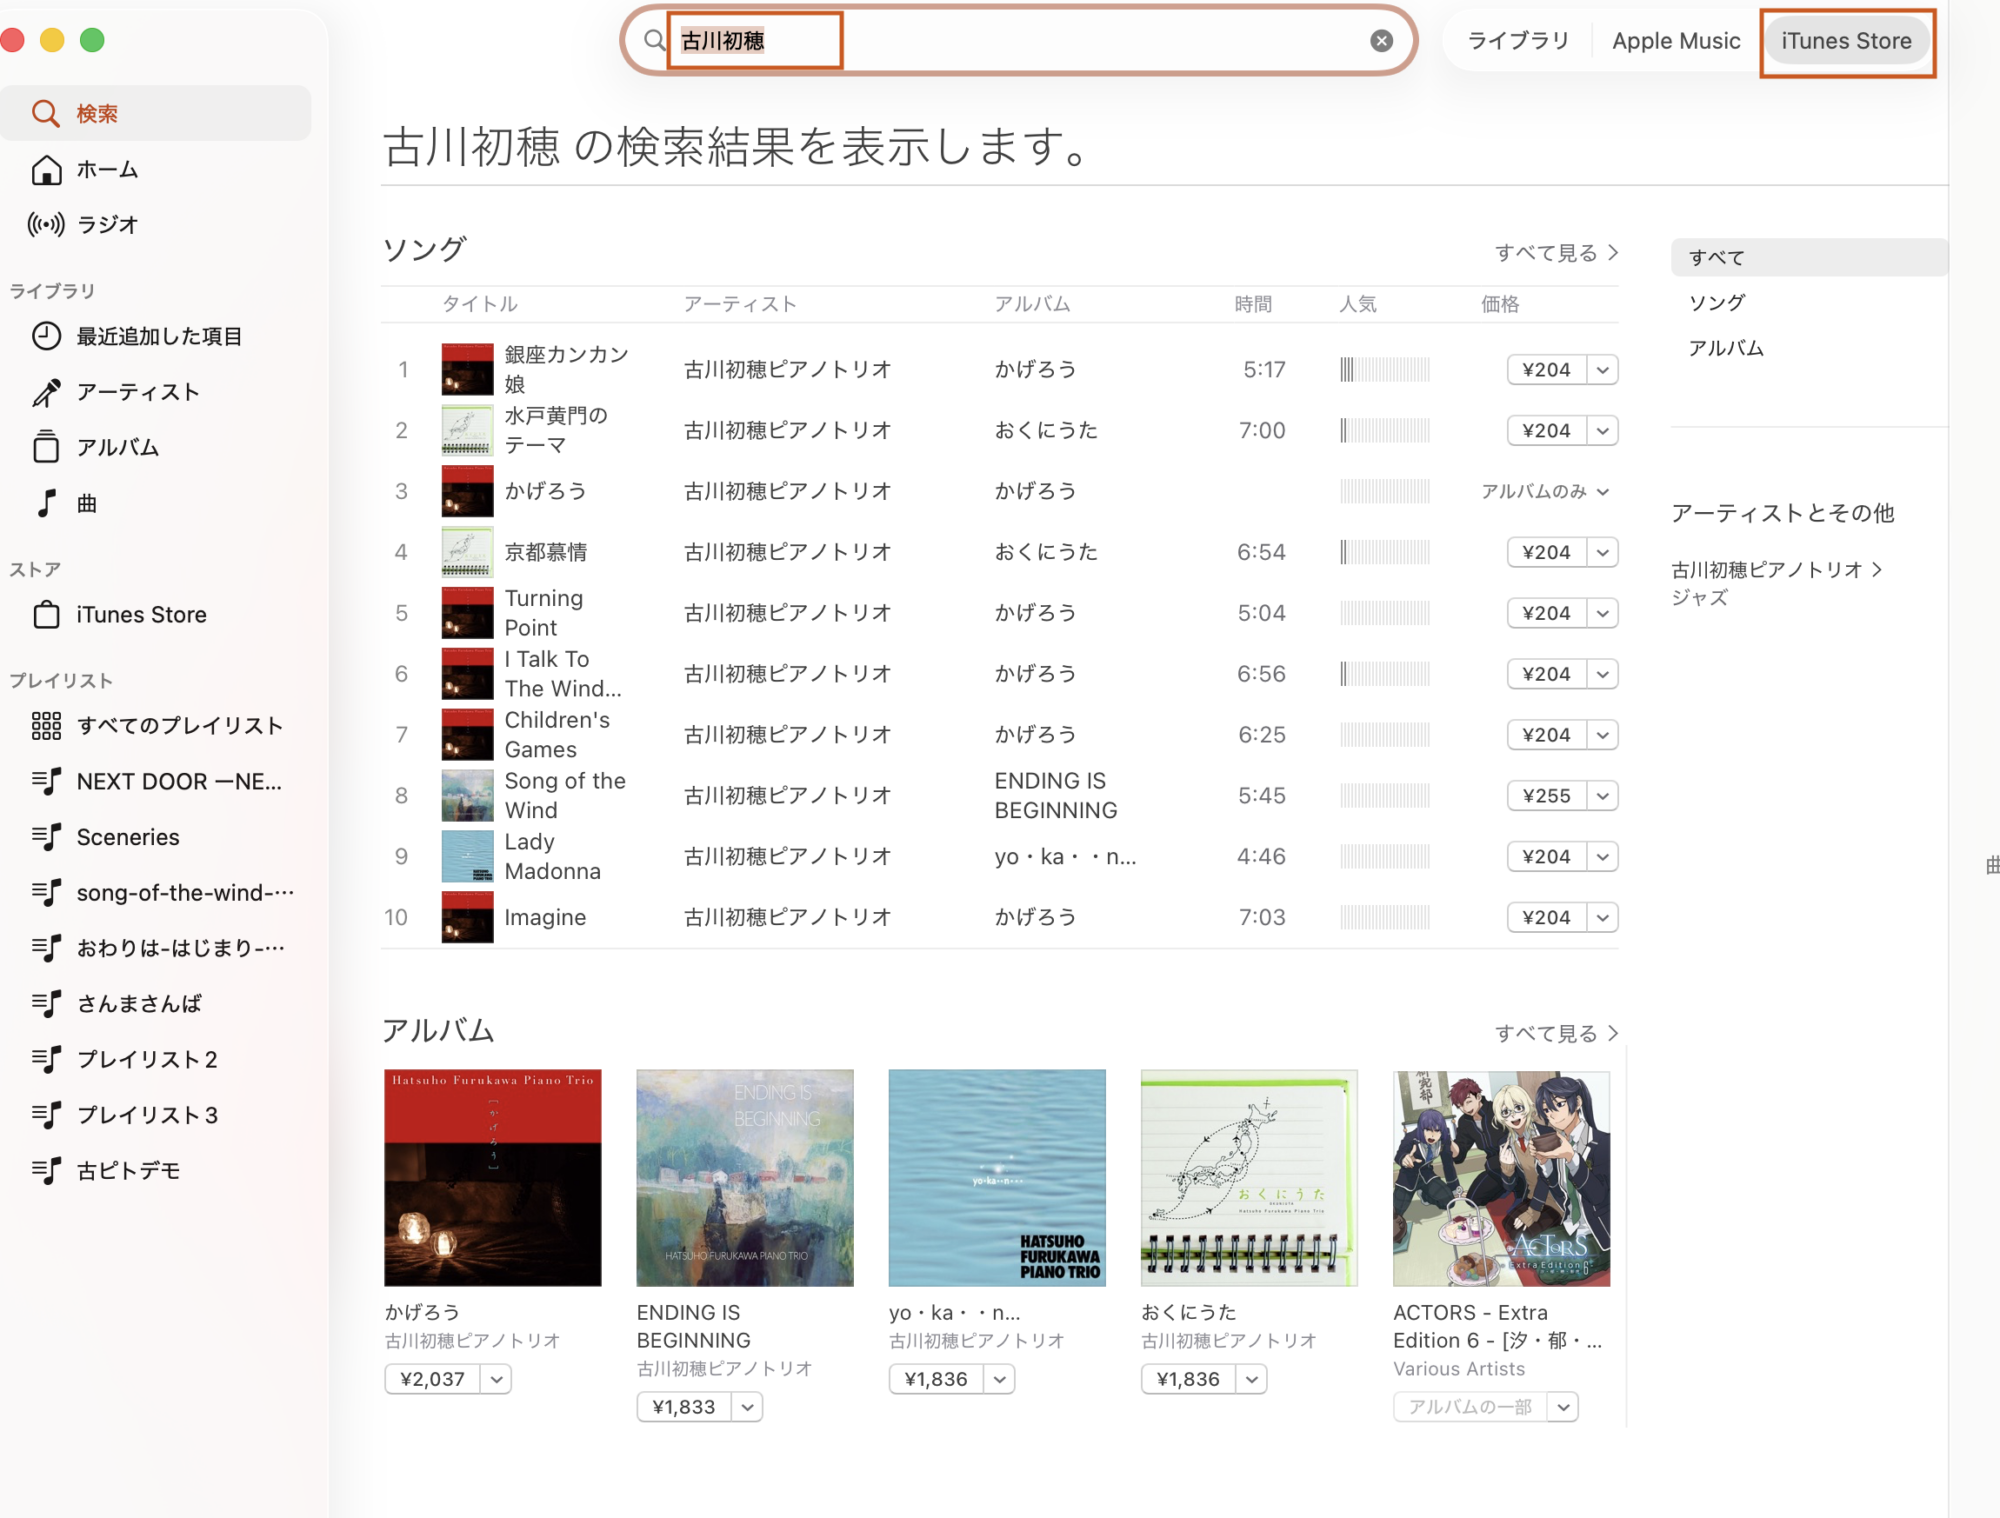Click すべて見る link for songs section
Viewport: 2000px width, 1518px height.
click(x=1555, y=253)
